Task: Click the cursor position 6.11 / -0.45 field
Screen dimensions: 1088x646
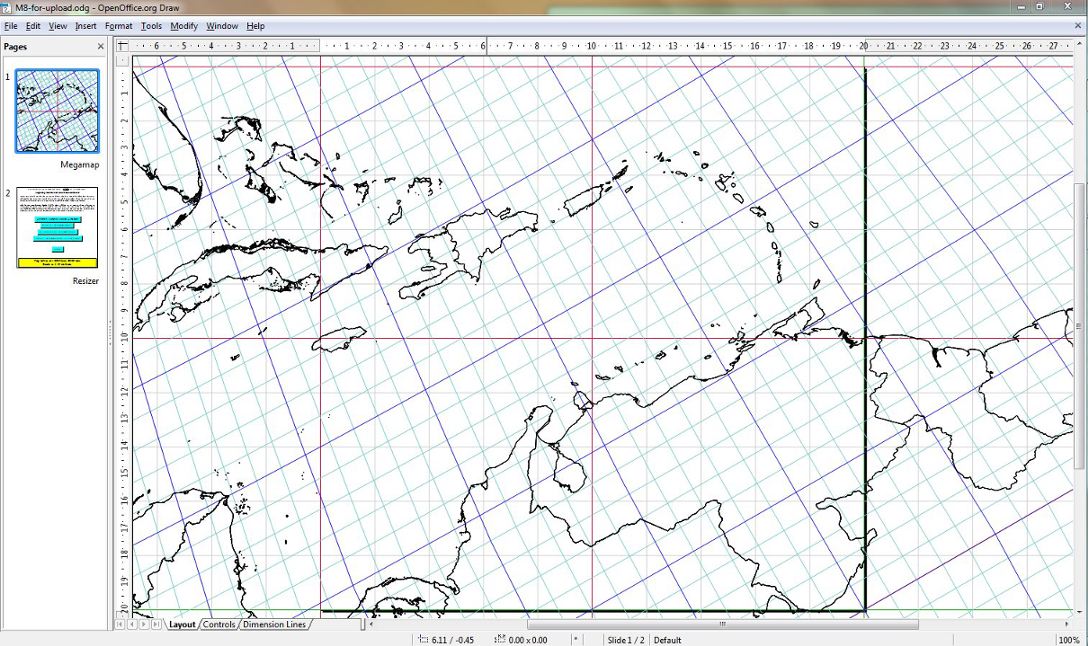Action: [446, 640]
